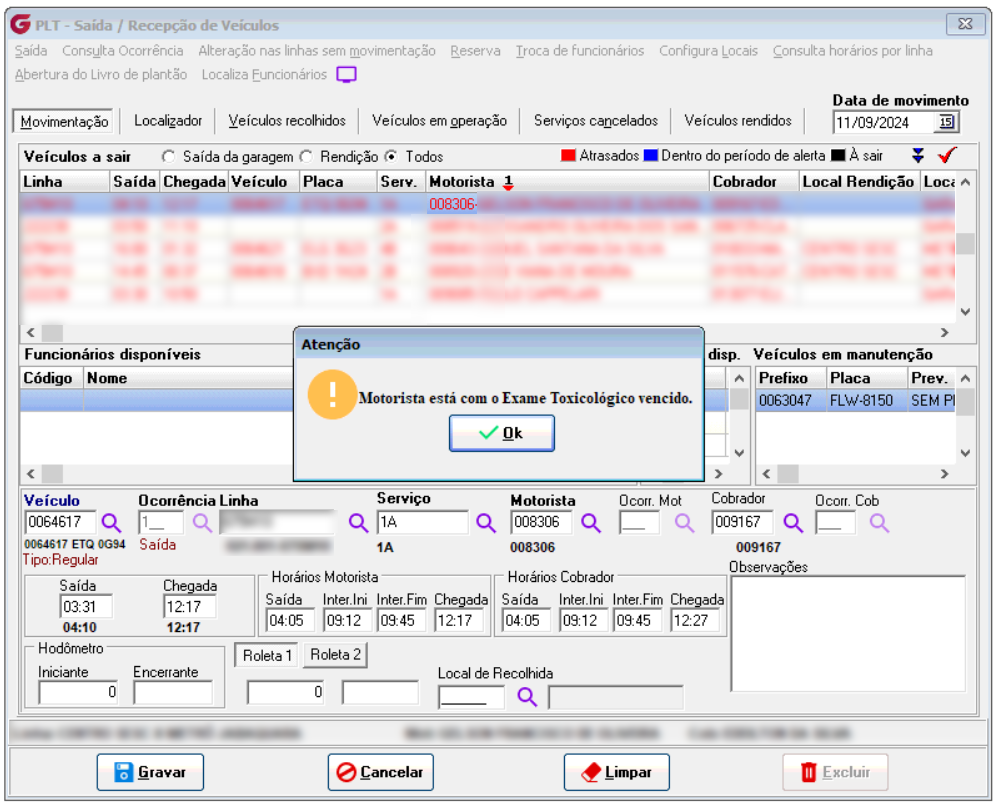Search Ocorr. Mot with magnifier icon
Screen dimensions: 997x805
pyautogui.click(x=684, y=523)
